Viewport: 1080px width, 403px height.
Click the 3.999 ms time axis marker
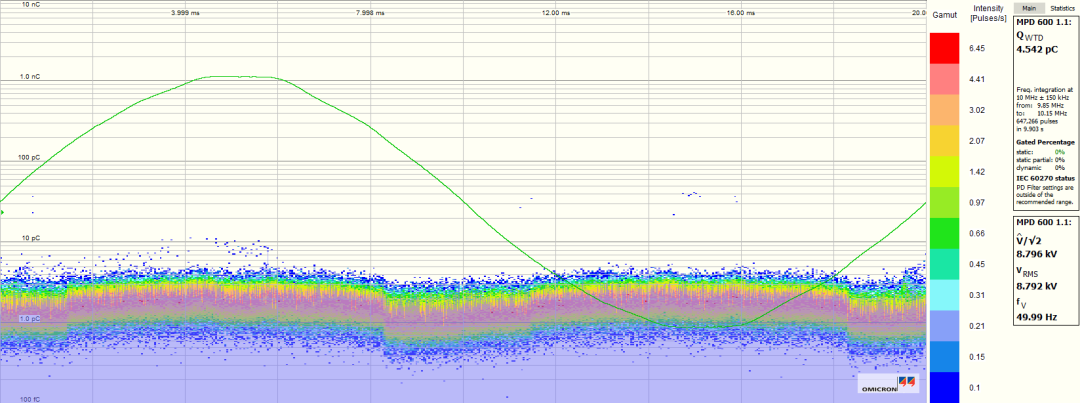(x=185, y=13)
